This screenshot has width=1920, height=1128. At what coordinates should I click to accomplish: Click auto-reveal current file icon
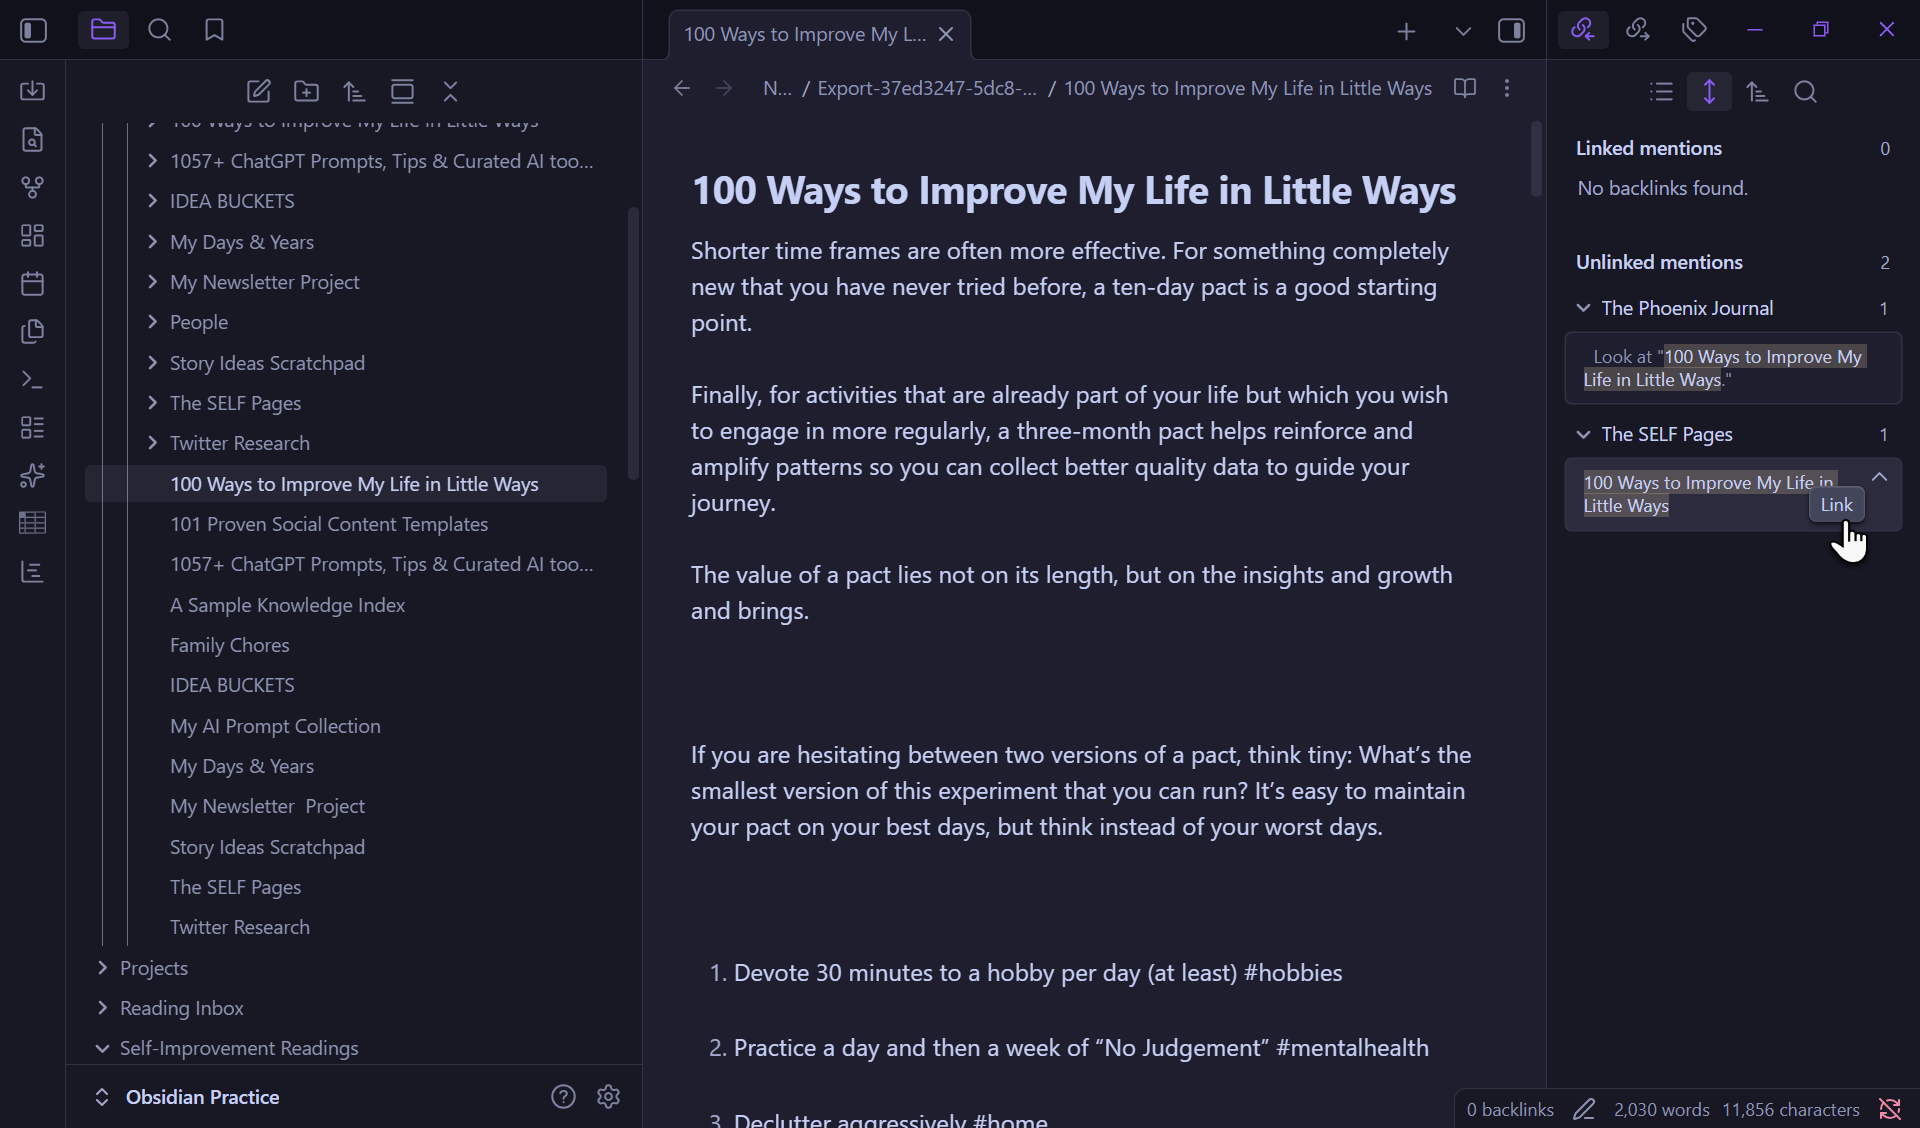(x=402, y=91)
